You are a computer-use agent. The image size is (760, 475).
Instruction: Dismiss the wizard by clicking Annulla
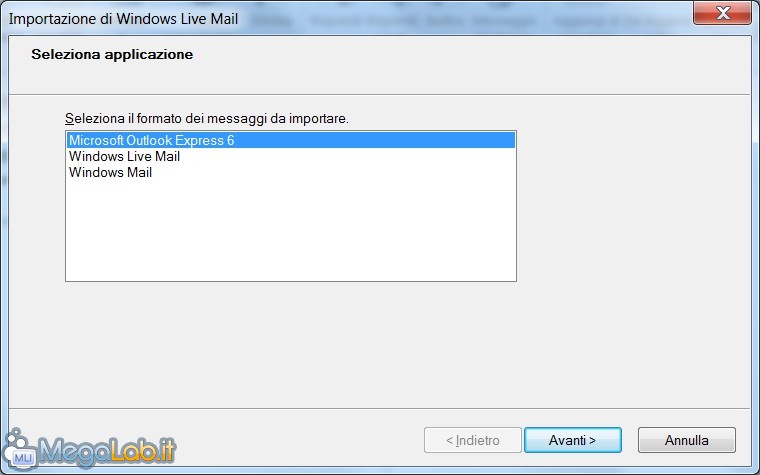click(686, 440)
